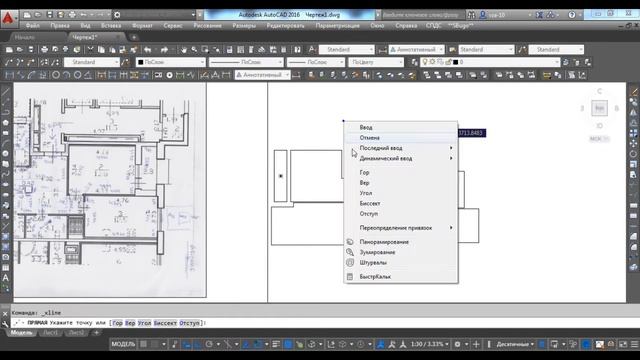Select the multiline Text A tool

5,278
